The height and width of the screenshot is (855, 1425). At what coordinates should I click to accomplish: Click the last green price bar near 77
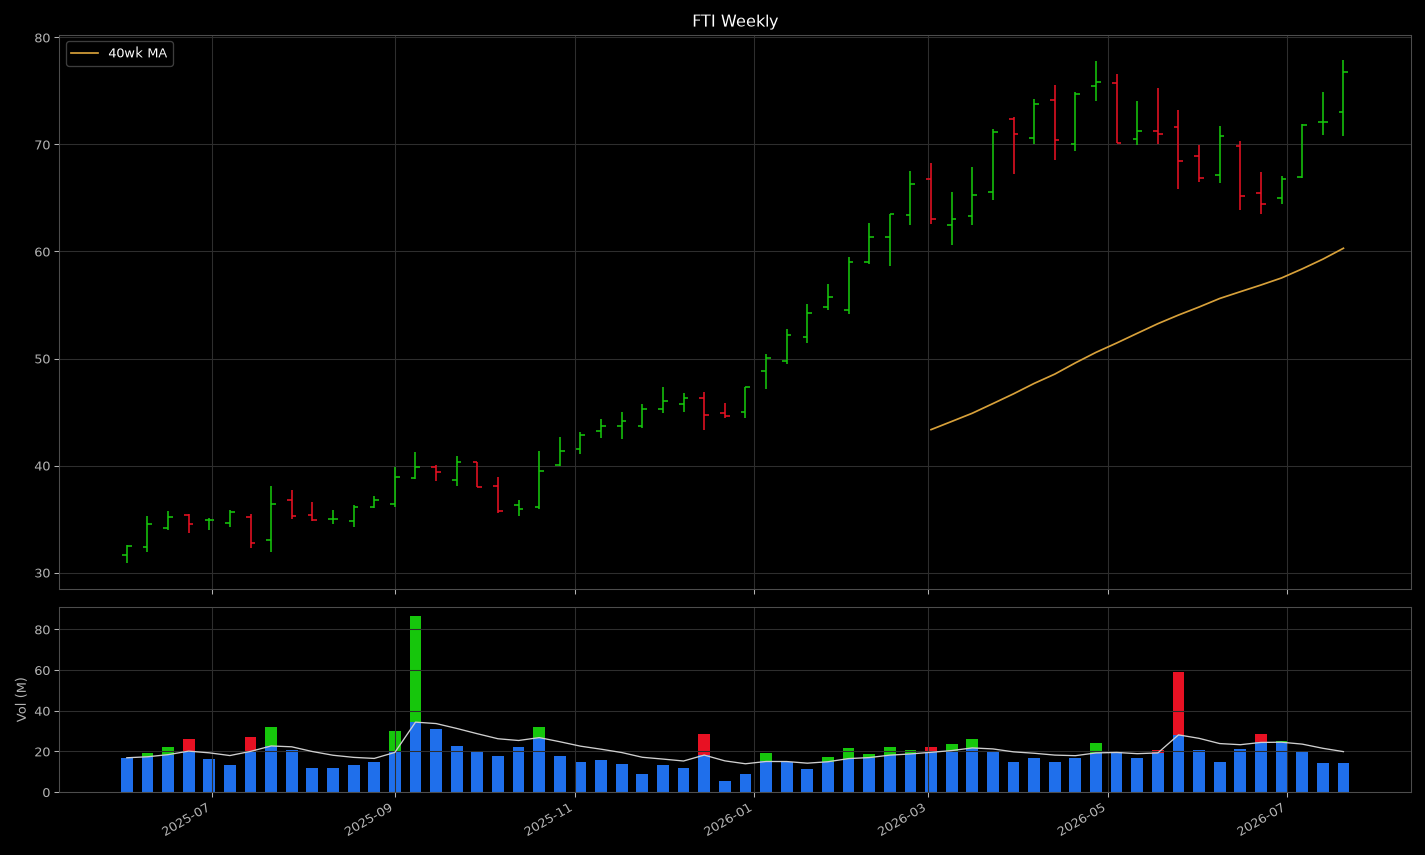click(1343, 98)
